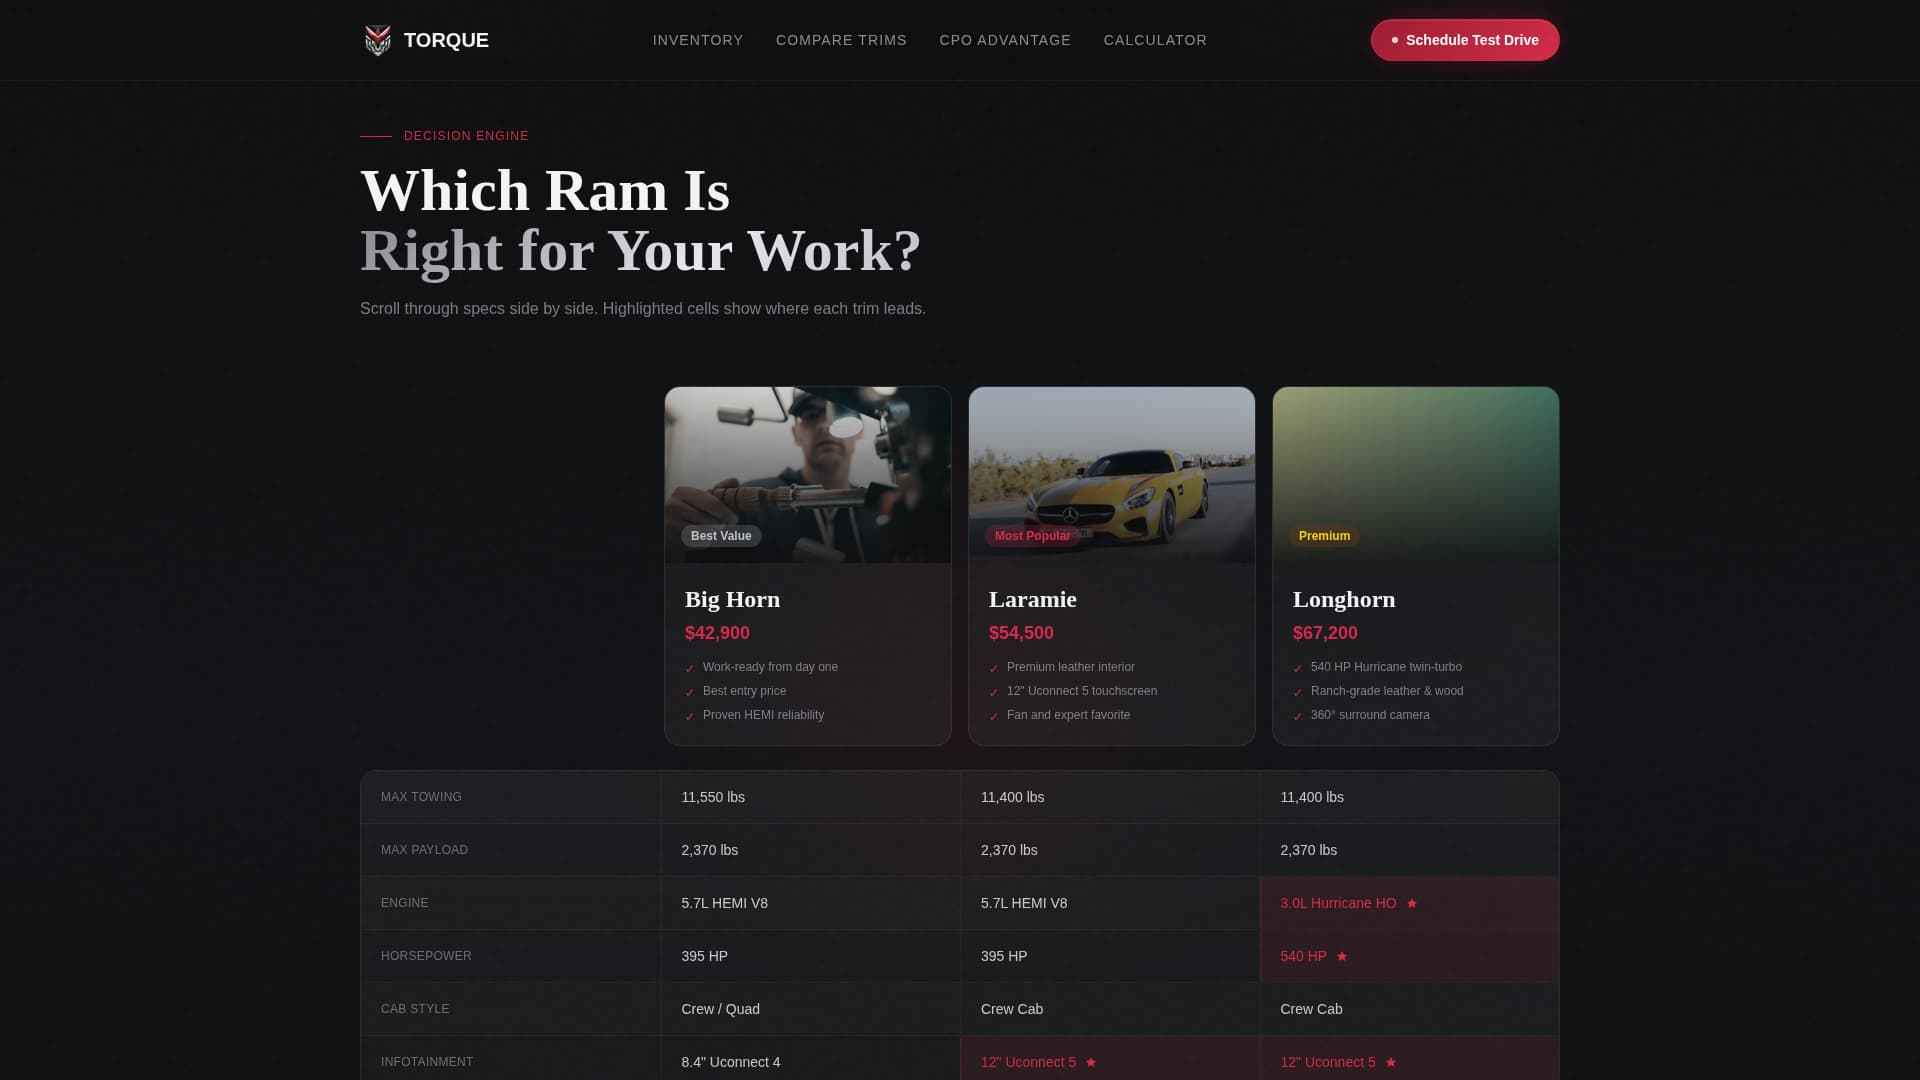This screenshot has width=1920, height=1080.
Task: Click the Schedule Test Drive button
Action: click(x=1465, y=40)
